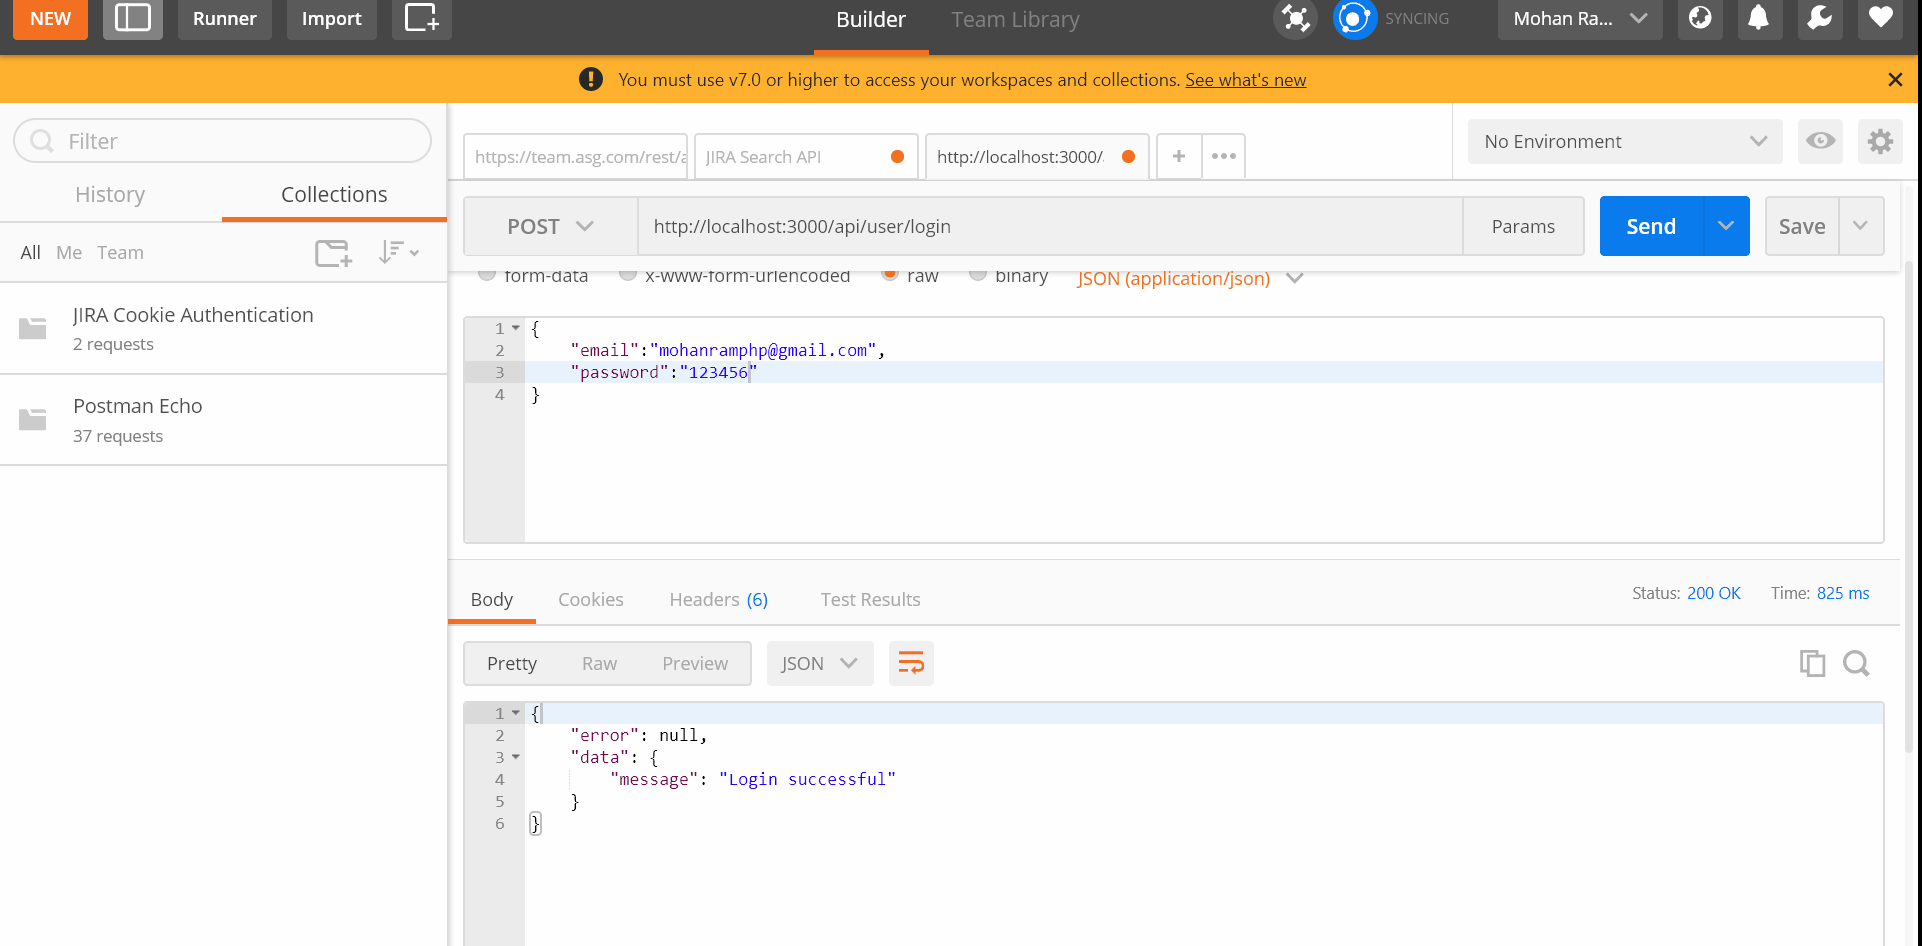
Task: Open the Headers (6) response tab
Action: tap(718, 599)
